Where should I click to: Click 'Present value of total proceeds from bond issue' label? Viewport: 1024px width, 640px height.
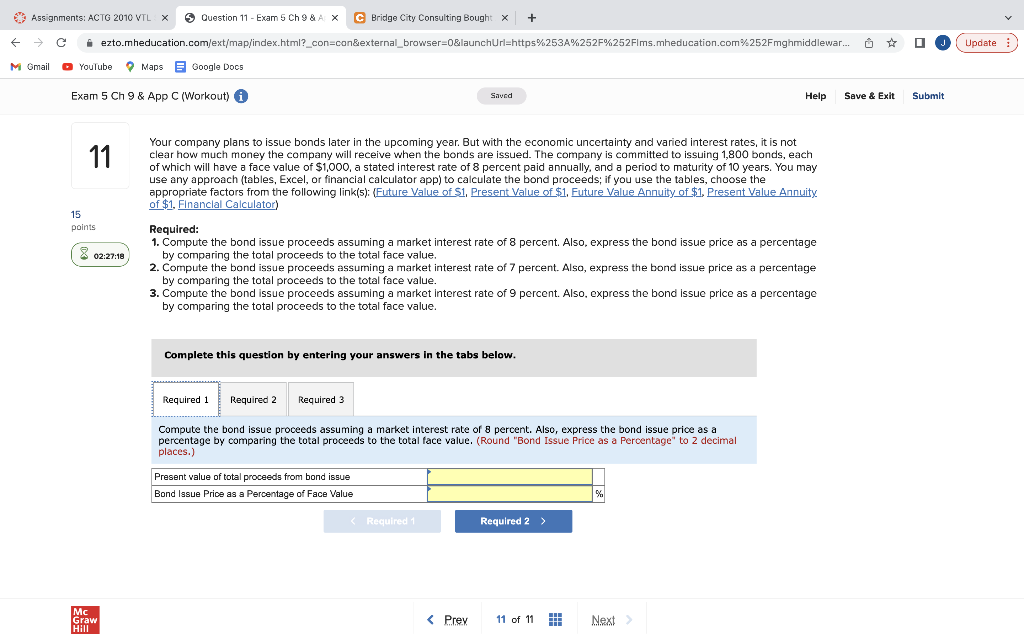(252, 477)
